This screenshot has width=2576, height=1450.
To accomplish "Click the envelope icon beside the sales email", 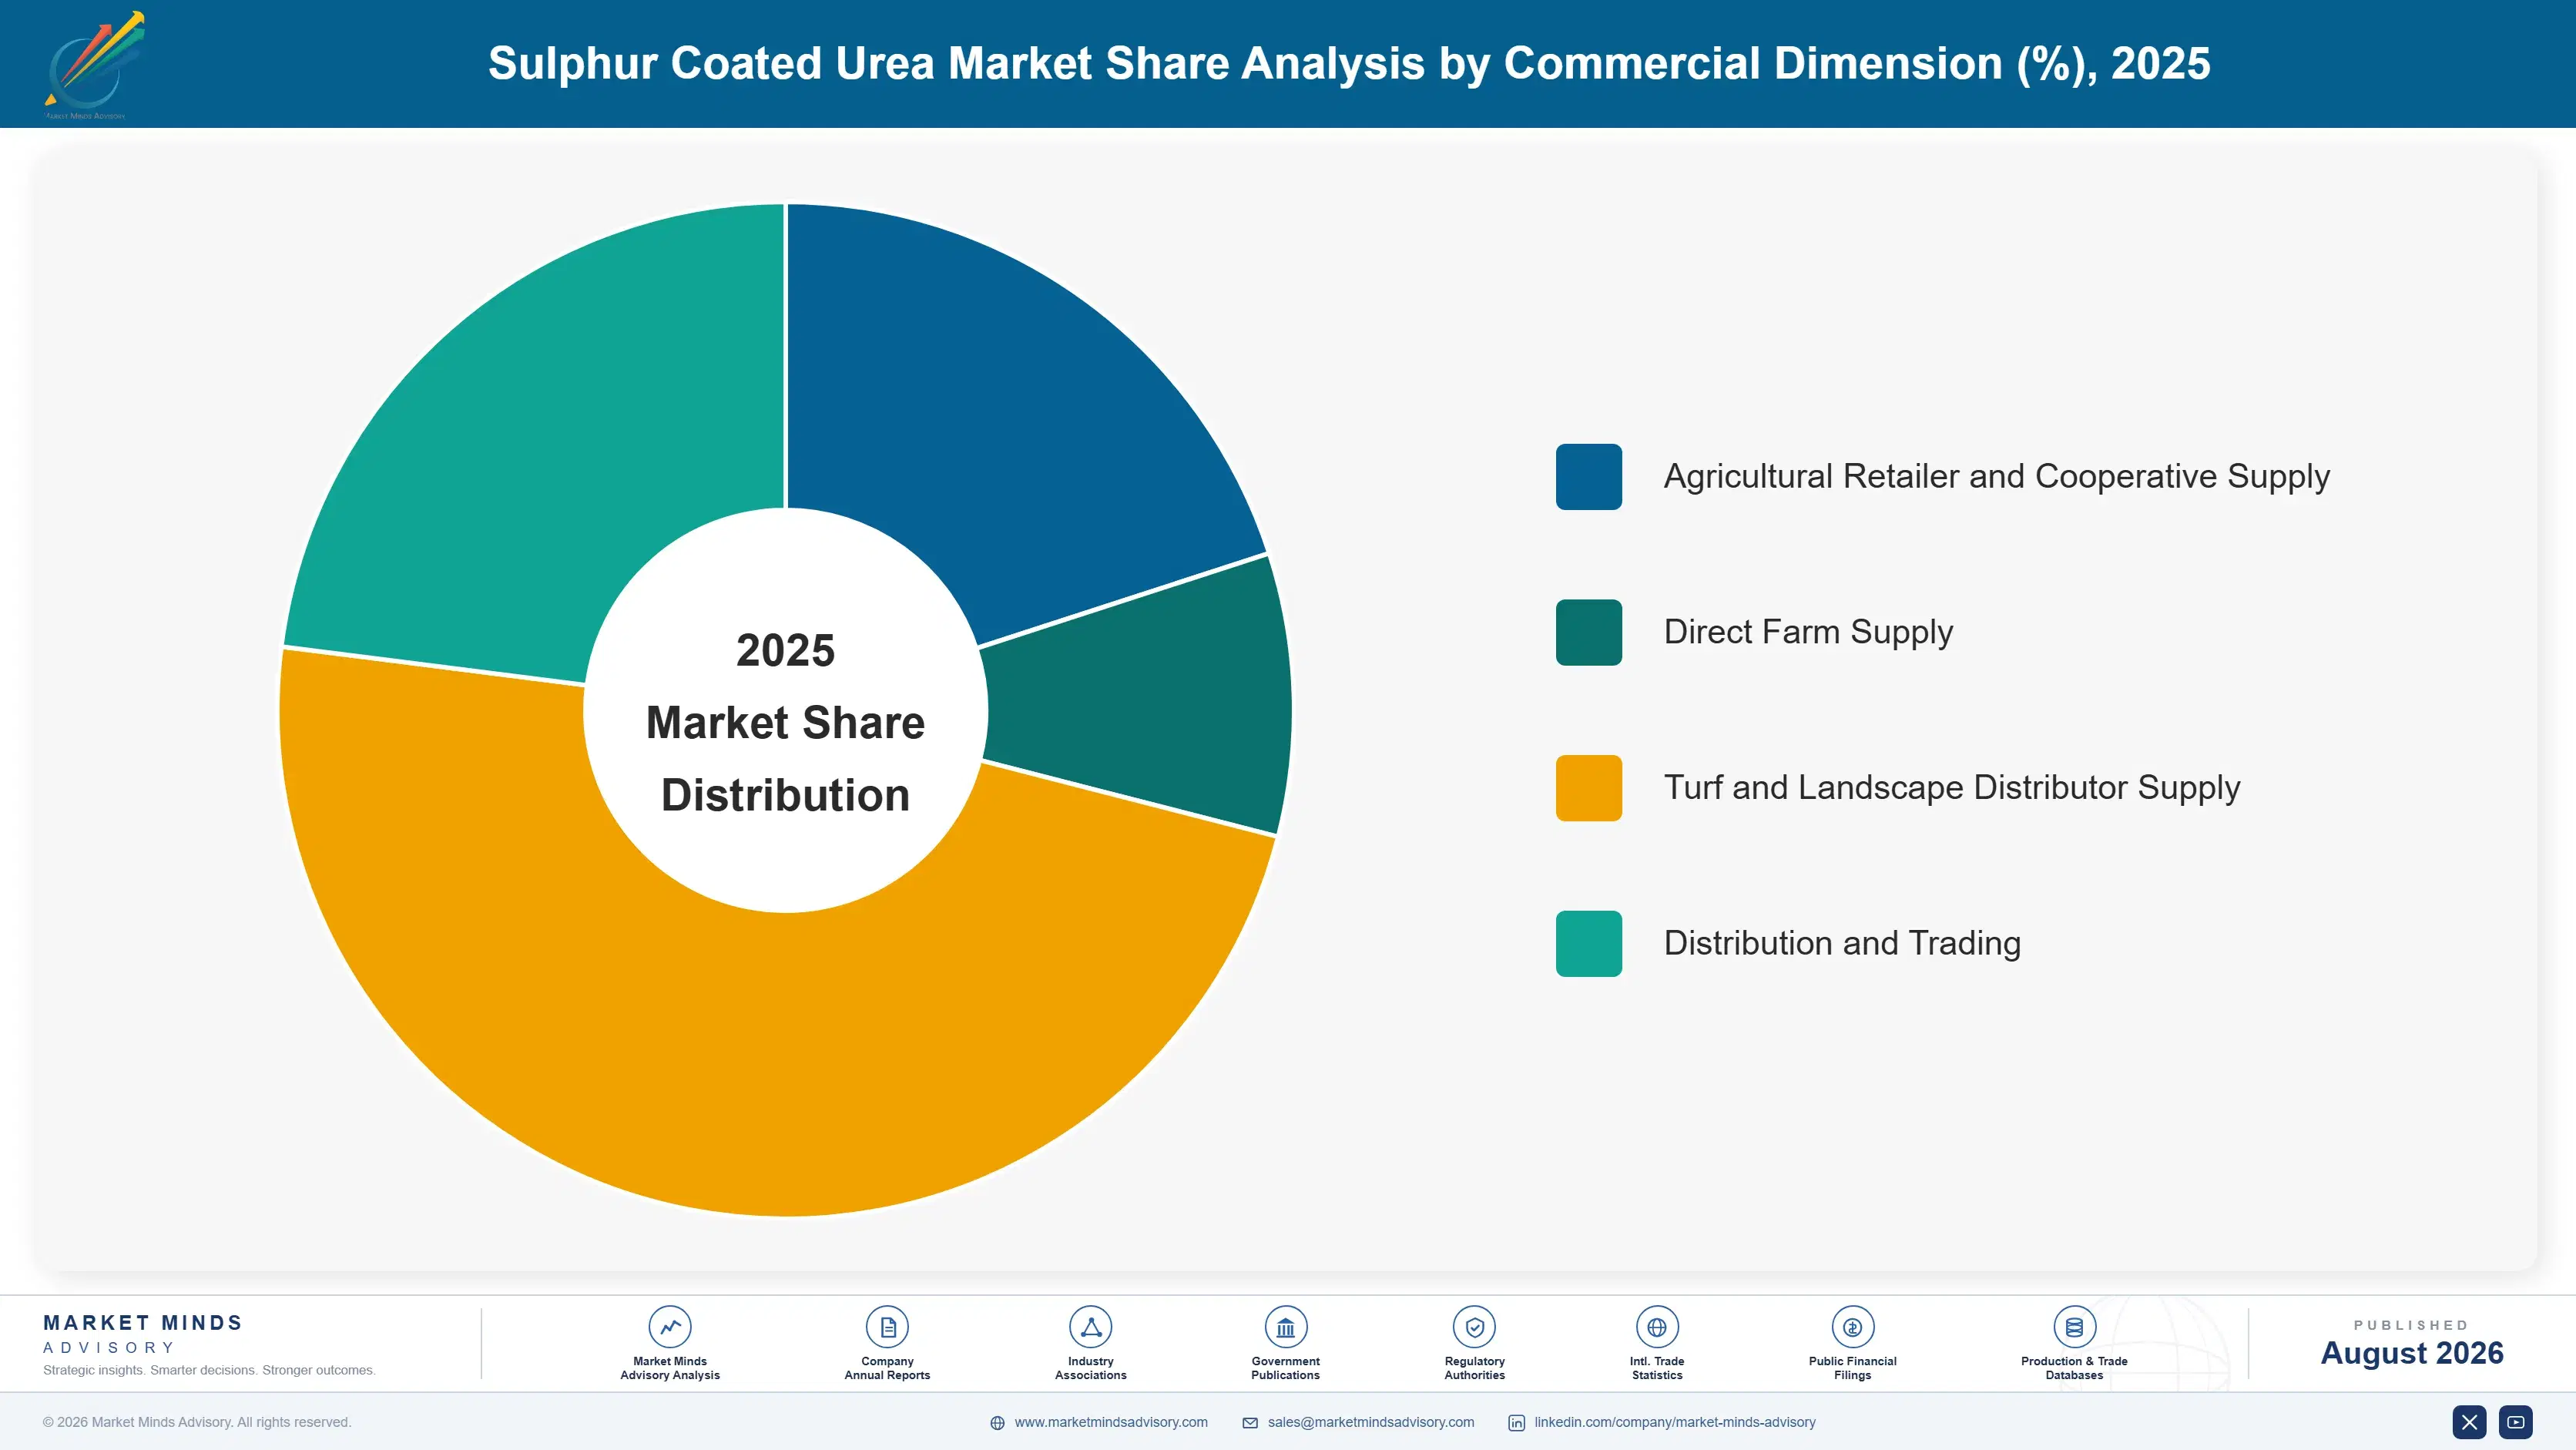I will tap(1250, 1423).
